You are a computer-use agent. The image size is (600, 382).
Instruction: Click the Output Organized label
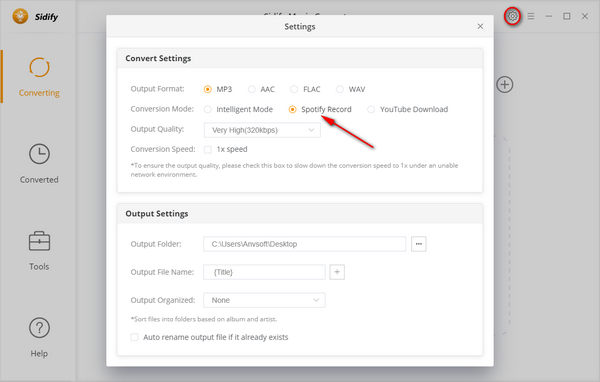click(x=163, y=300)
